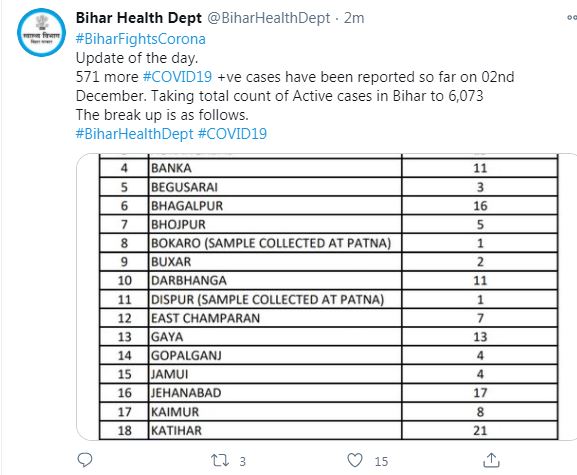
Task: Click the @BiharHealthDept handle
Action: pyautogui.click(x=269, y=18)
